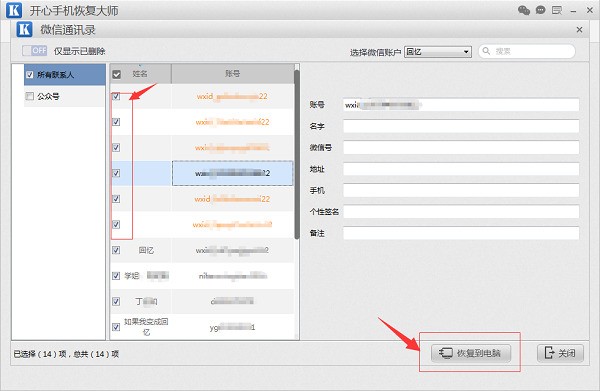Uncheck the 所有联系人 checkbox

click(x=29, y=75)
